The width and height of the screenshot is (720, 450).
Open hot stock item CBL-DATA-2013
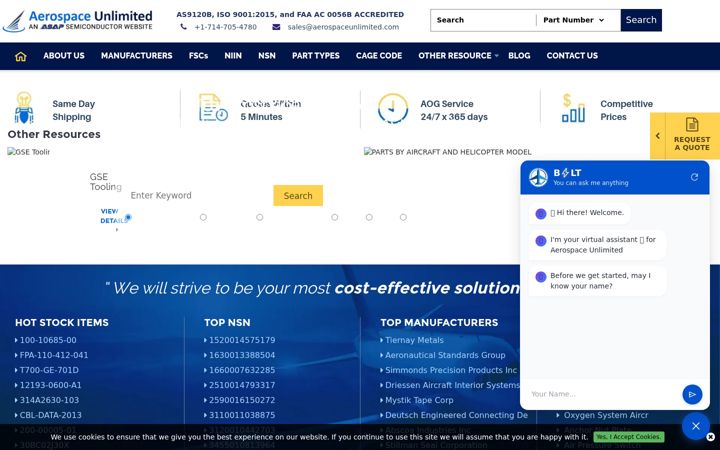click(x=51, y=415)
